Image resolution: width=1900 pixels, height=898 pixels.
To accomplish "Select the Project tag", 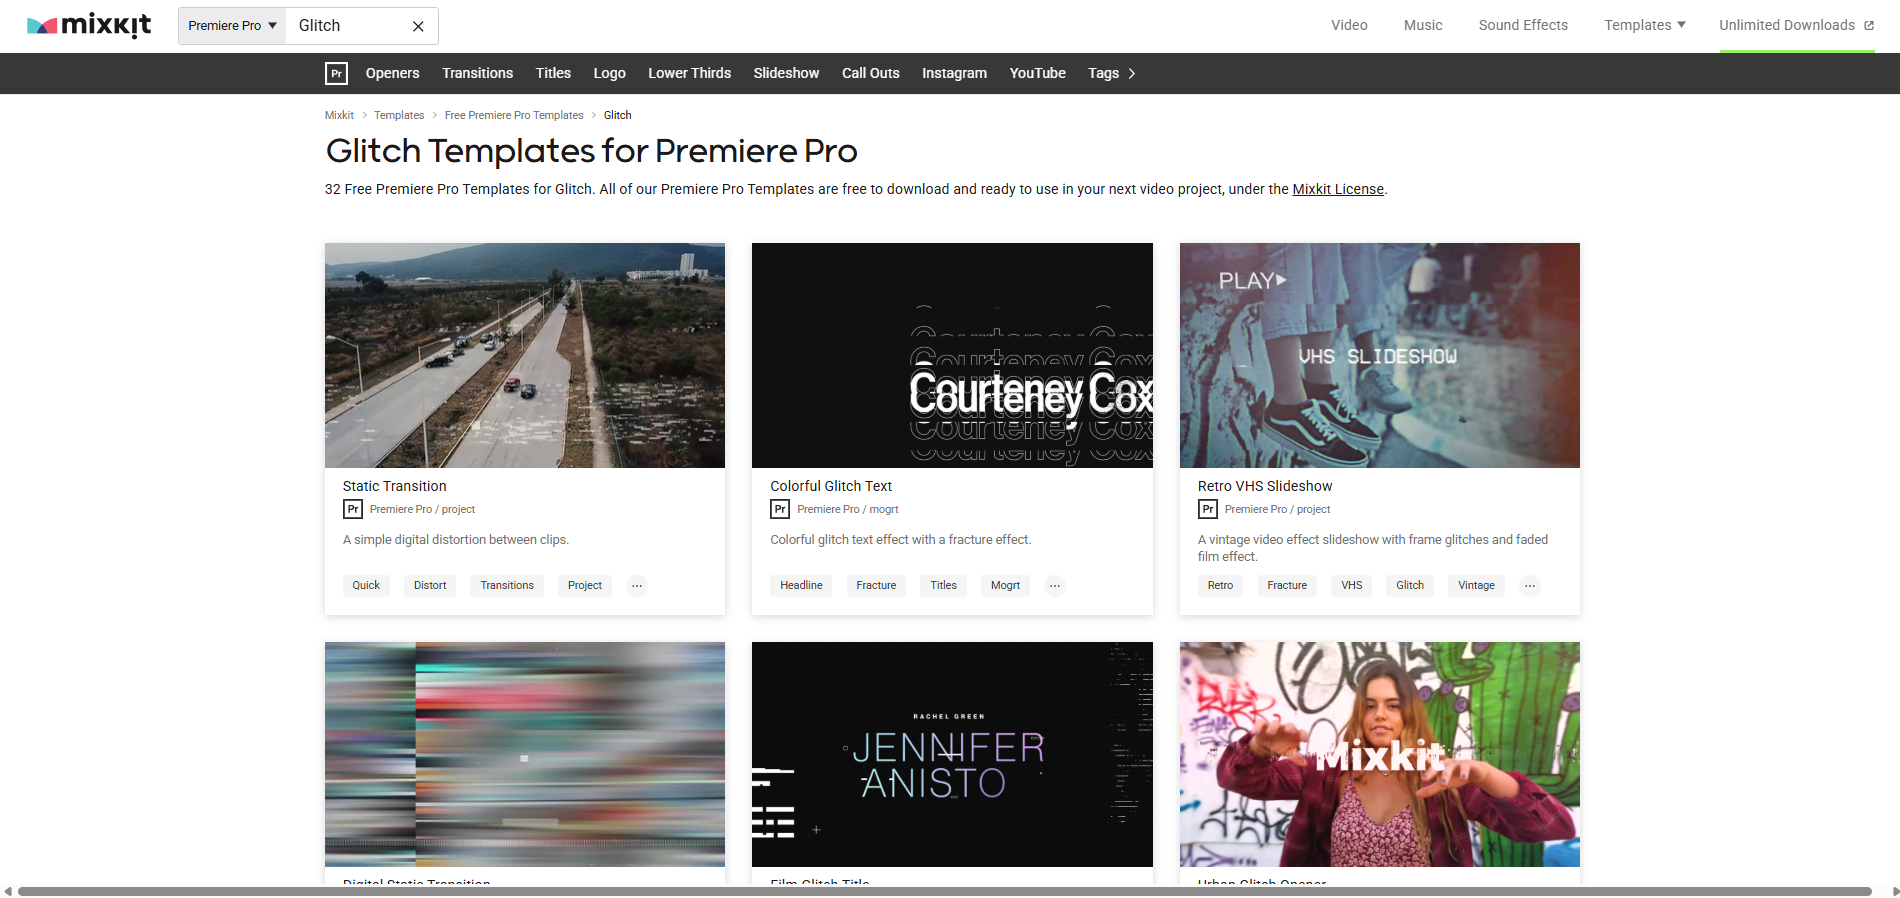I will [585, 586].
